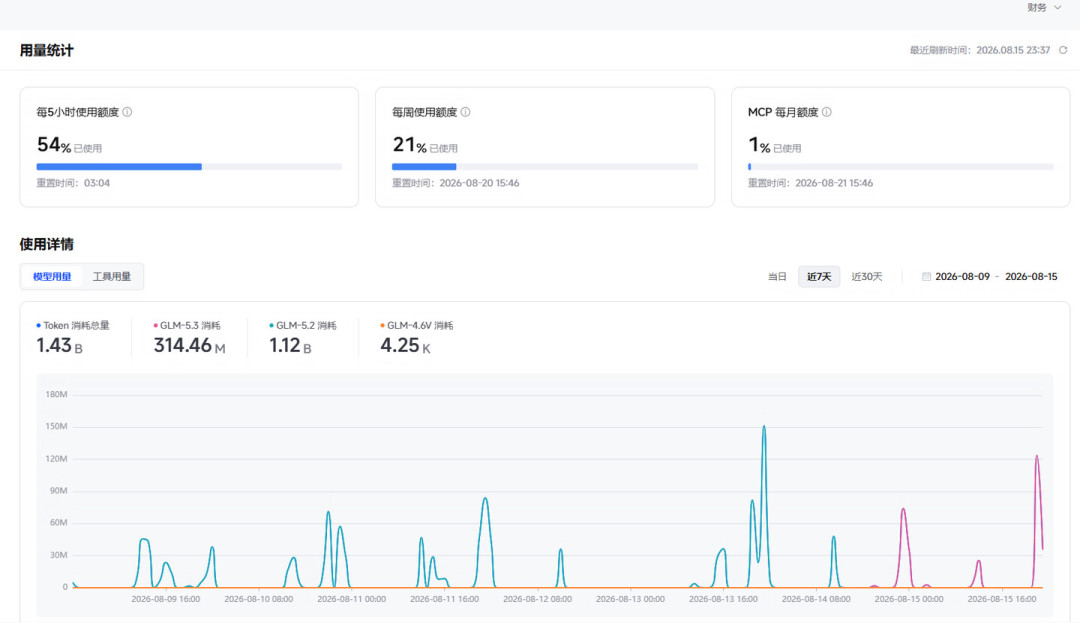Click x-axis label 2026-08-12 08:00
This screenshot has height=623, width=1080.
tap(538, 599)
